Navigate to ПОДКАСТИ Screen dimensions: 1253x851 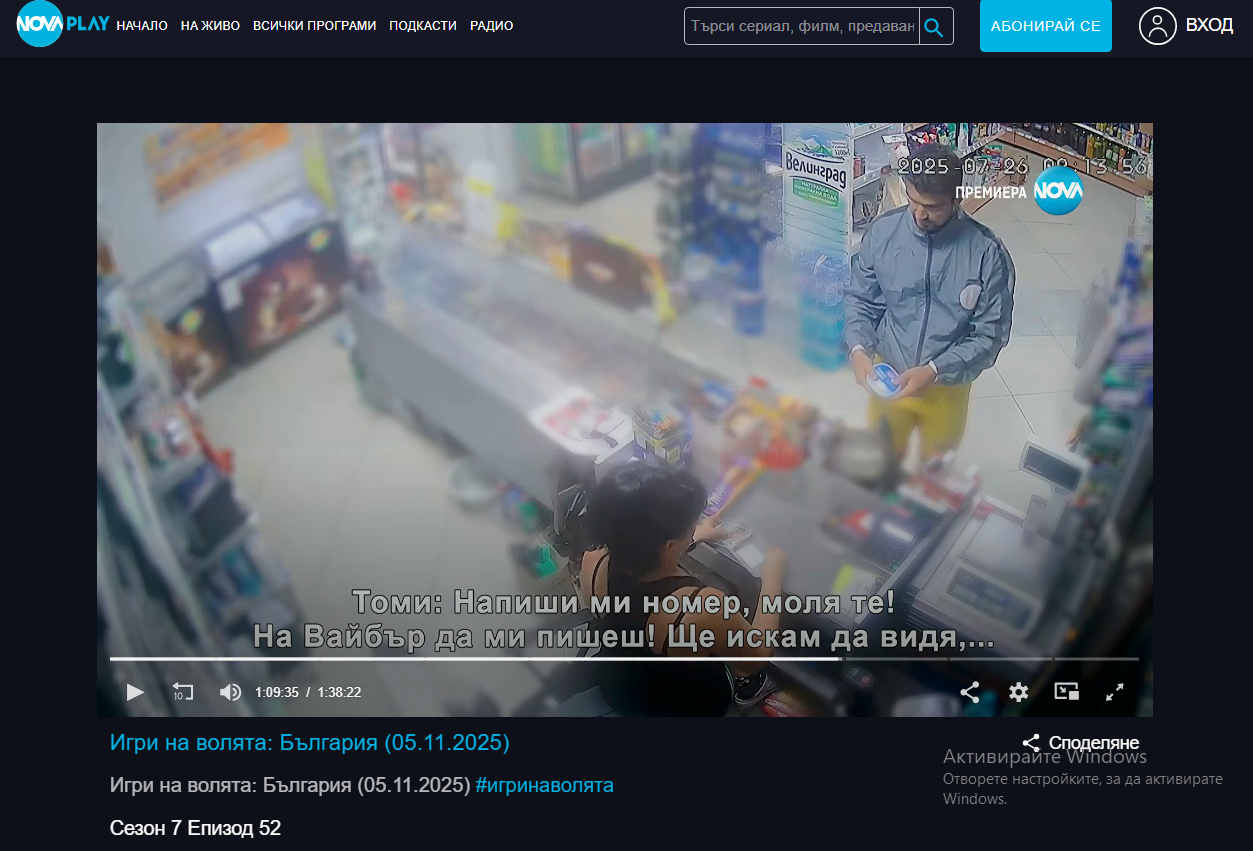coord(422,26)
